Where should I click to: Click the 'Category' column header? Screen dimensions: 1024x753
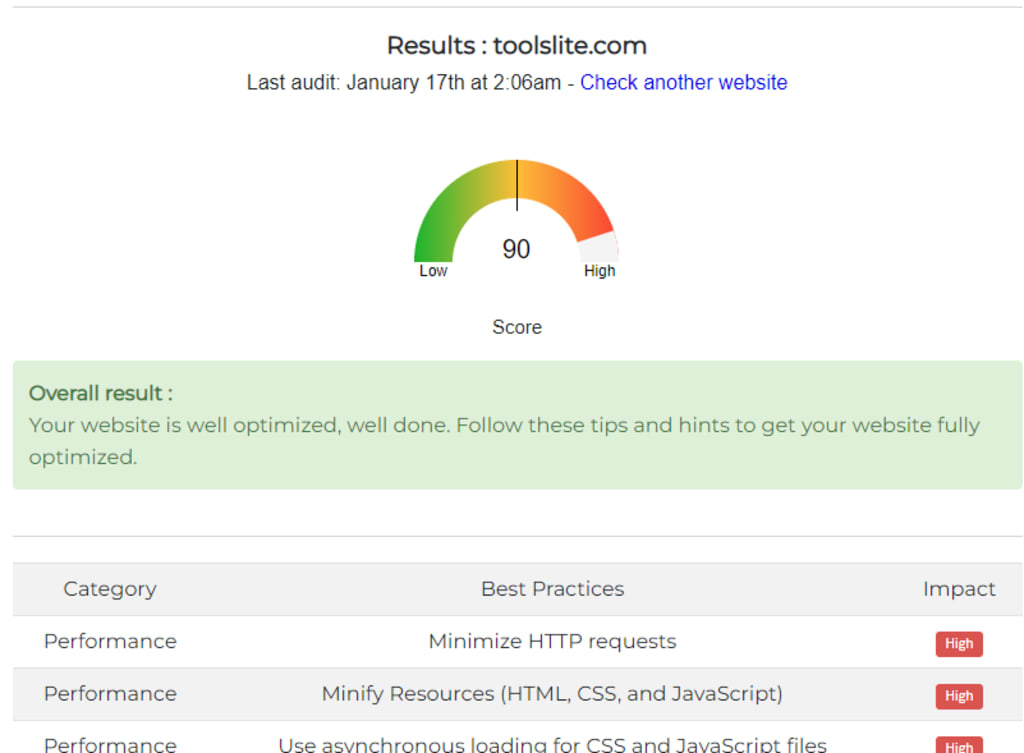pyautogui.click(x=110, y=589)
